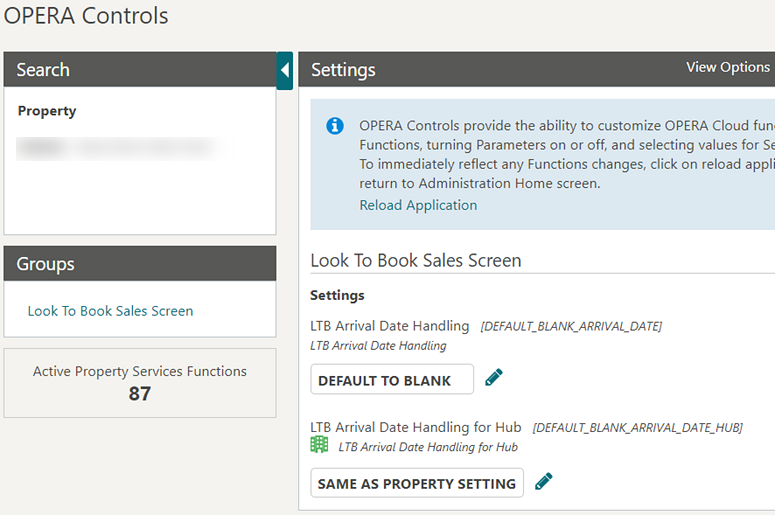Click italic LTB Arrival Date Handling description
The image size is (775, 515).
378,346
